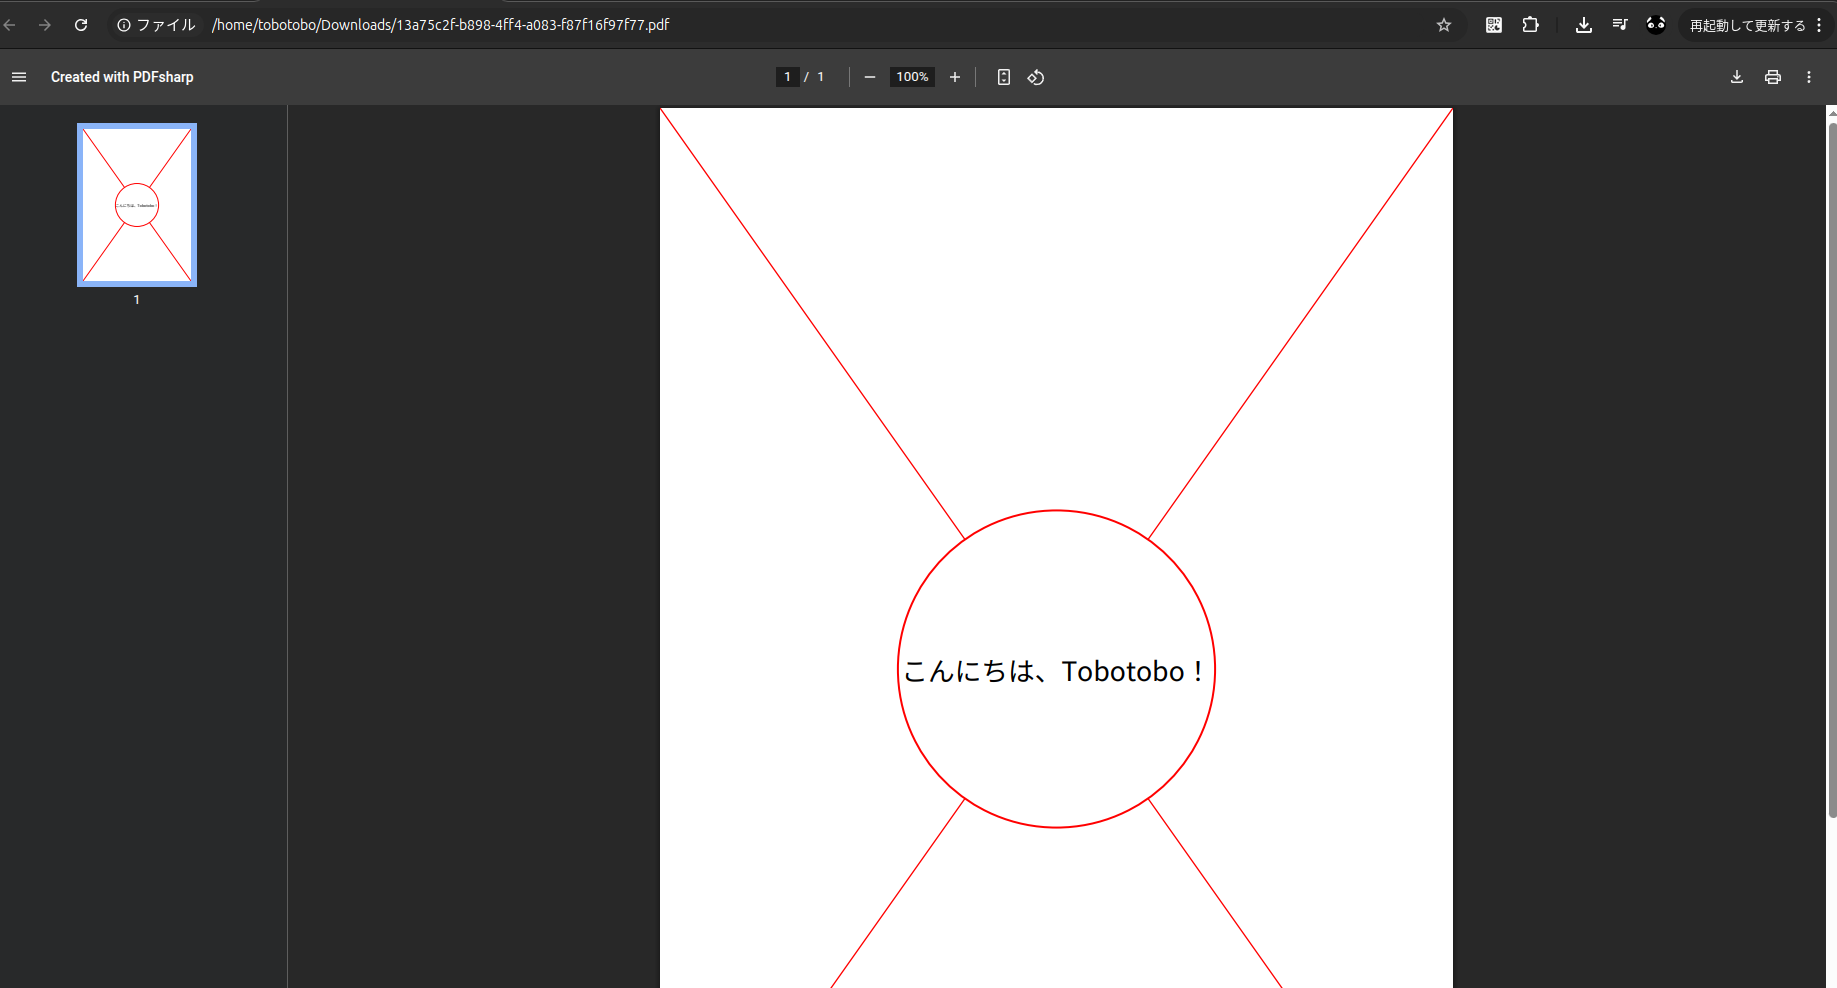1837x988 pixels.
Task: Zoom out with the minus button
Action: tap(870, 77)
